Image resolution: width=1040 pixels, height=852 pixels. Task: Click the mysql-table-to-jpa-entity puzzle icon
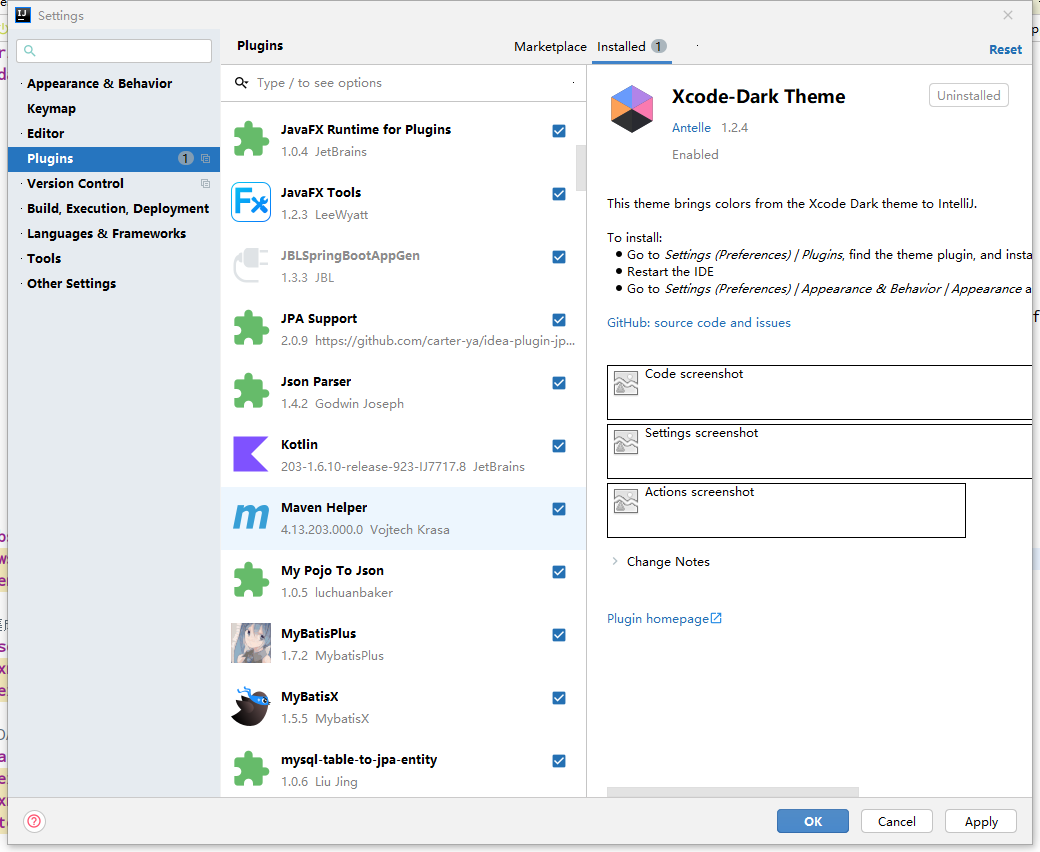251,769
